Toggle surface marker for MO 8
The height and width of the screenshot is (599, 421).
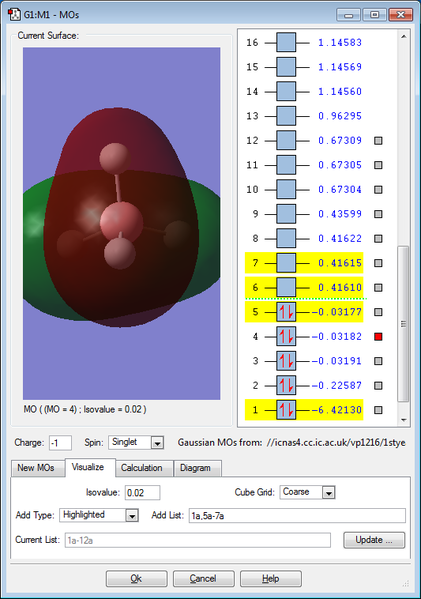[378, 238]
